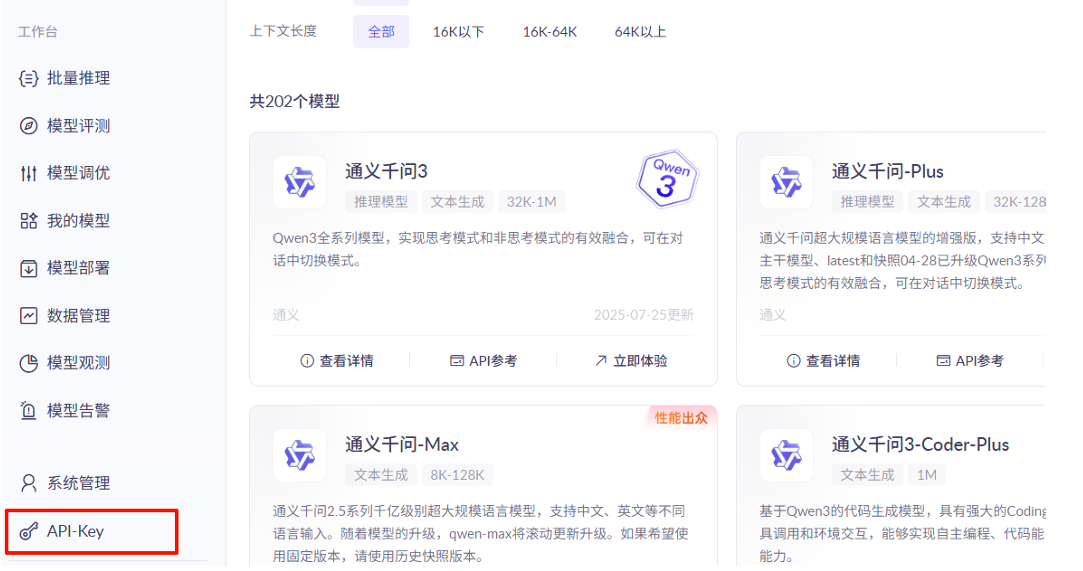Click the 1M tag on Coder-Plus card

927,475
